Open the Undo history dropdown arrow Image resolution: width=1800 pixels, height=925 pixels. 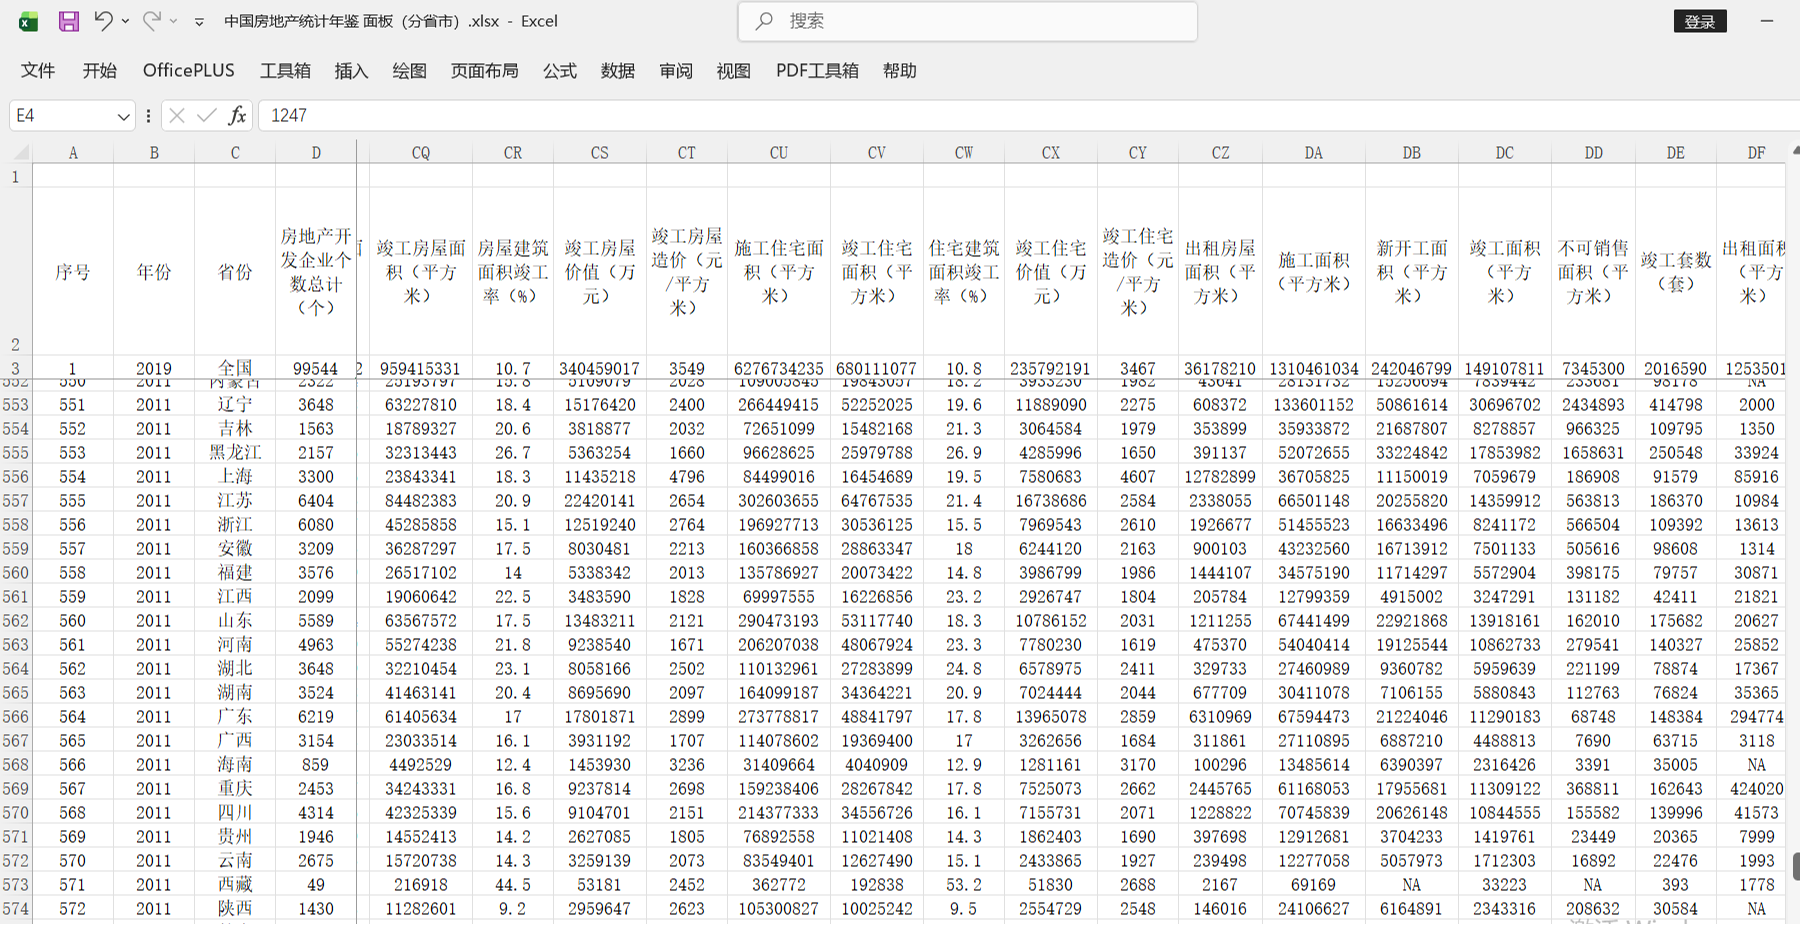point(125,21)
